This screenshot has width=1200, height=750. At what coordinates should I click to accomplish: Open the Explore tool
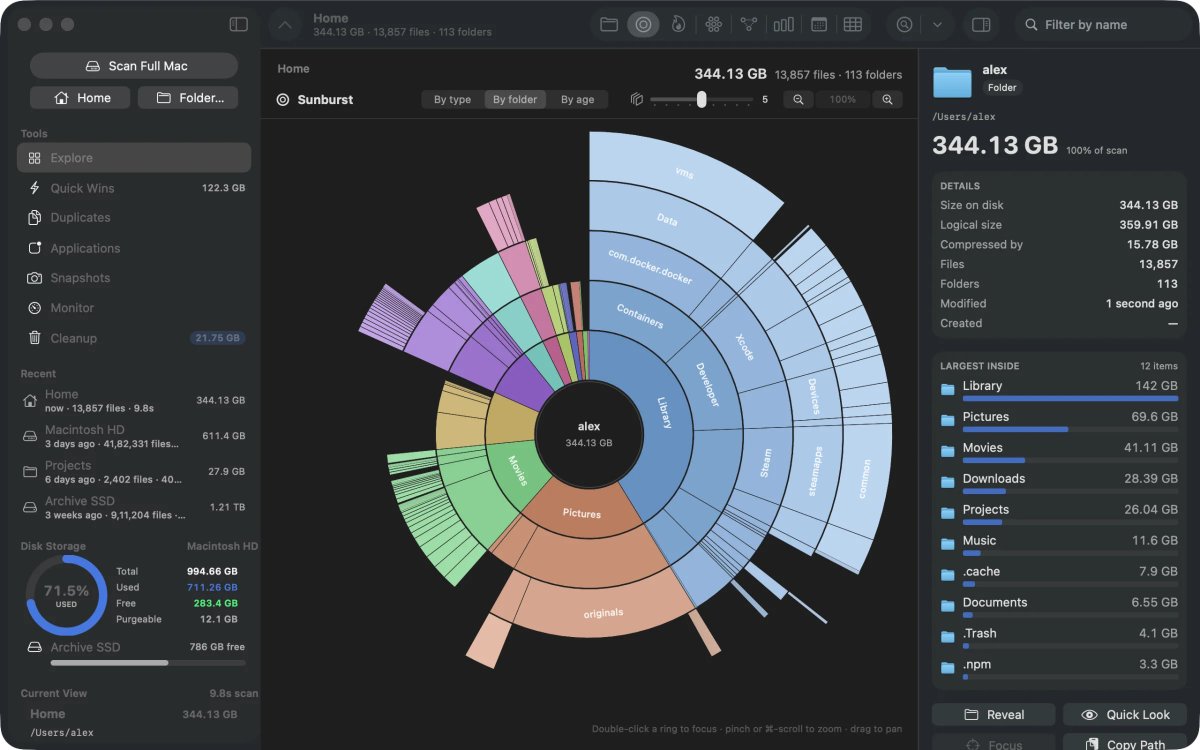[134, 158]
